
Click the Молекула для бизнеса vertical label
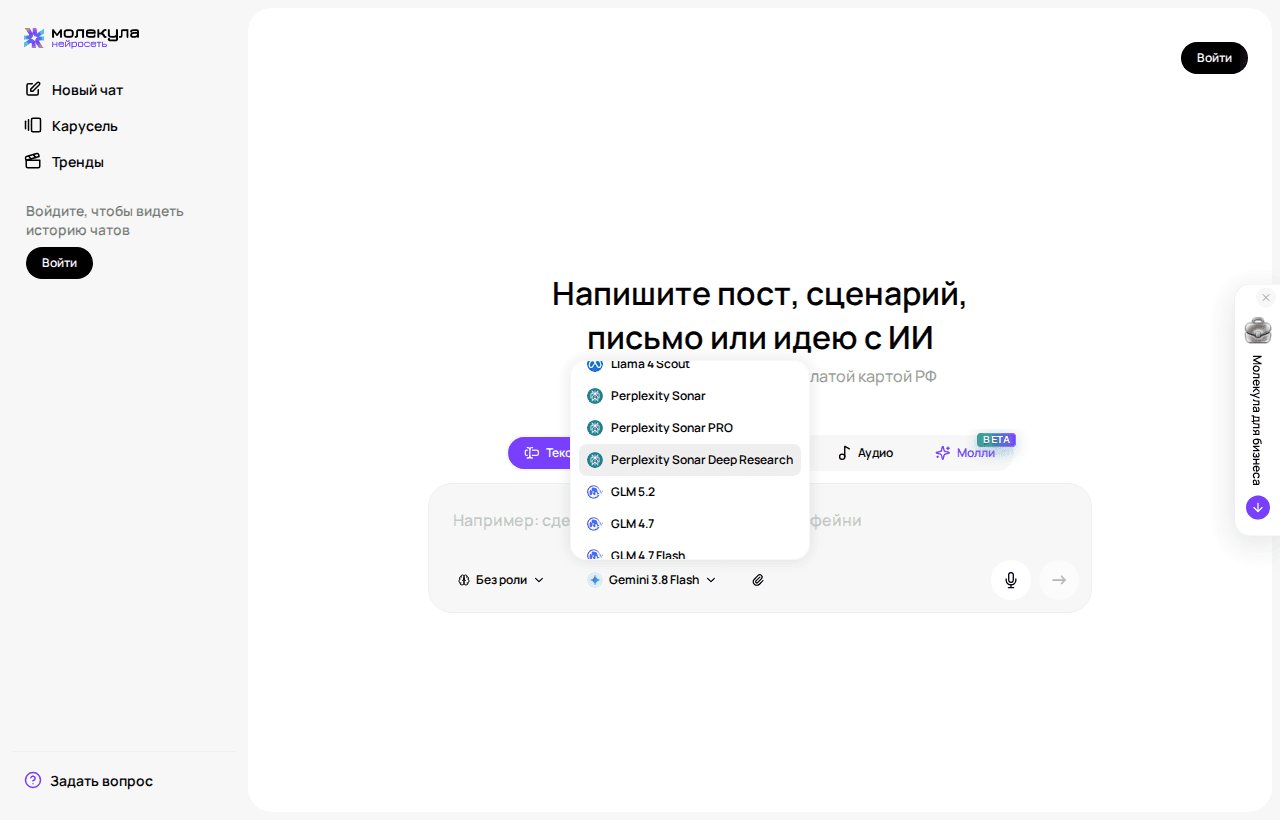pyautogui.click(x=1257, y=420)
